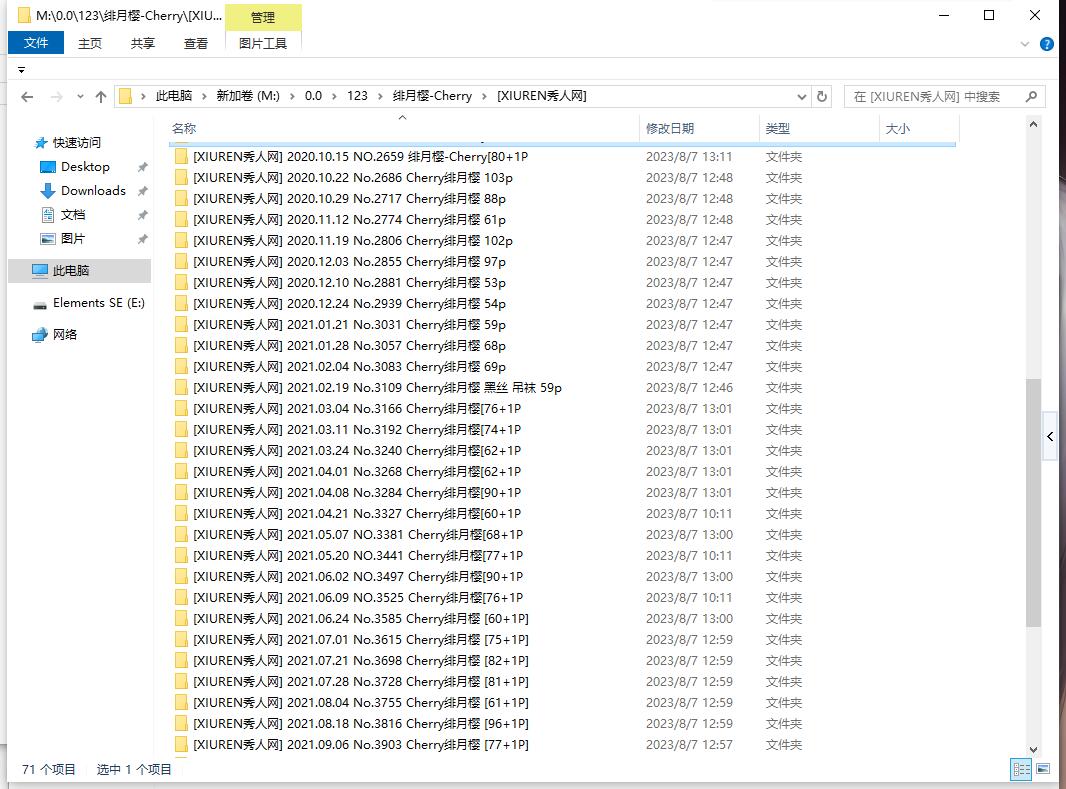Screen dimensions: 1066x789
Task: Select folder 2021.07.01 No.3615 Cherry [75+1P]
Action: click(361, 639)
